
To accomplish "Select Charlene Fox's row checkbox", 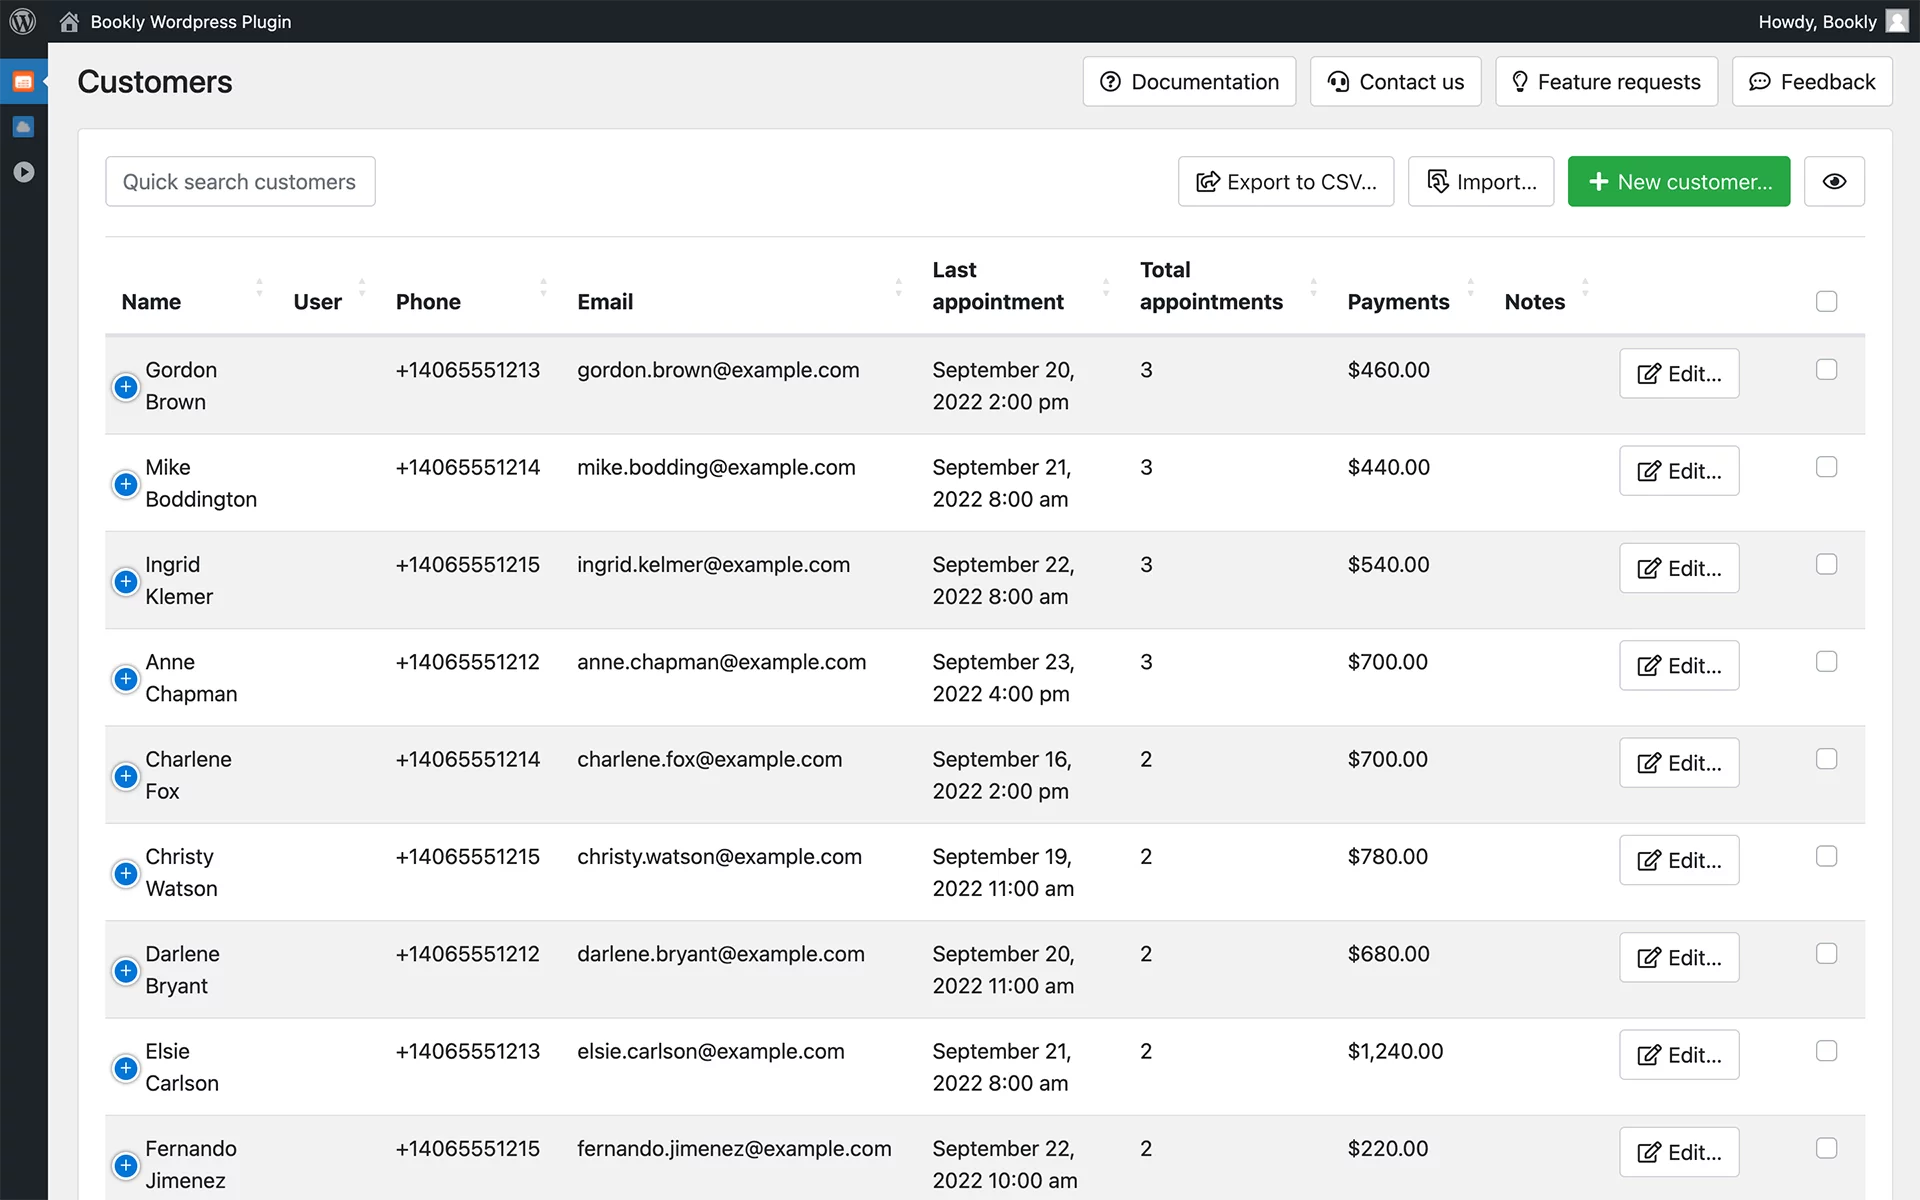I will tap(1826, 759).
